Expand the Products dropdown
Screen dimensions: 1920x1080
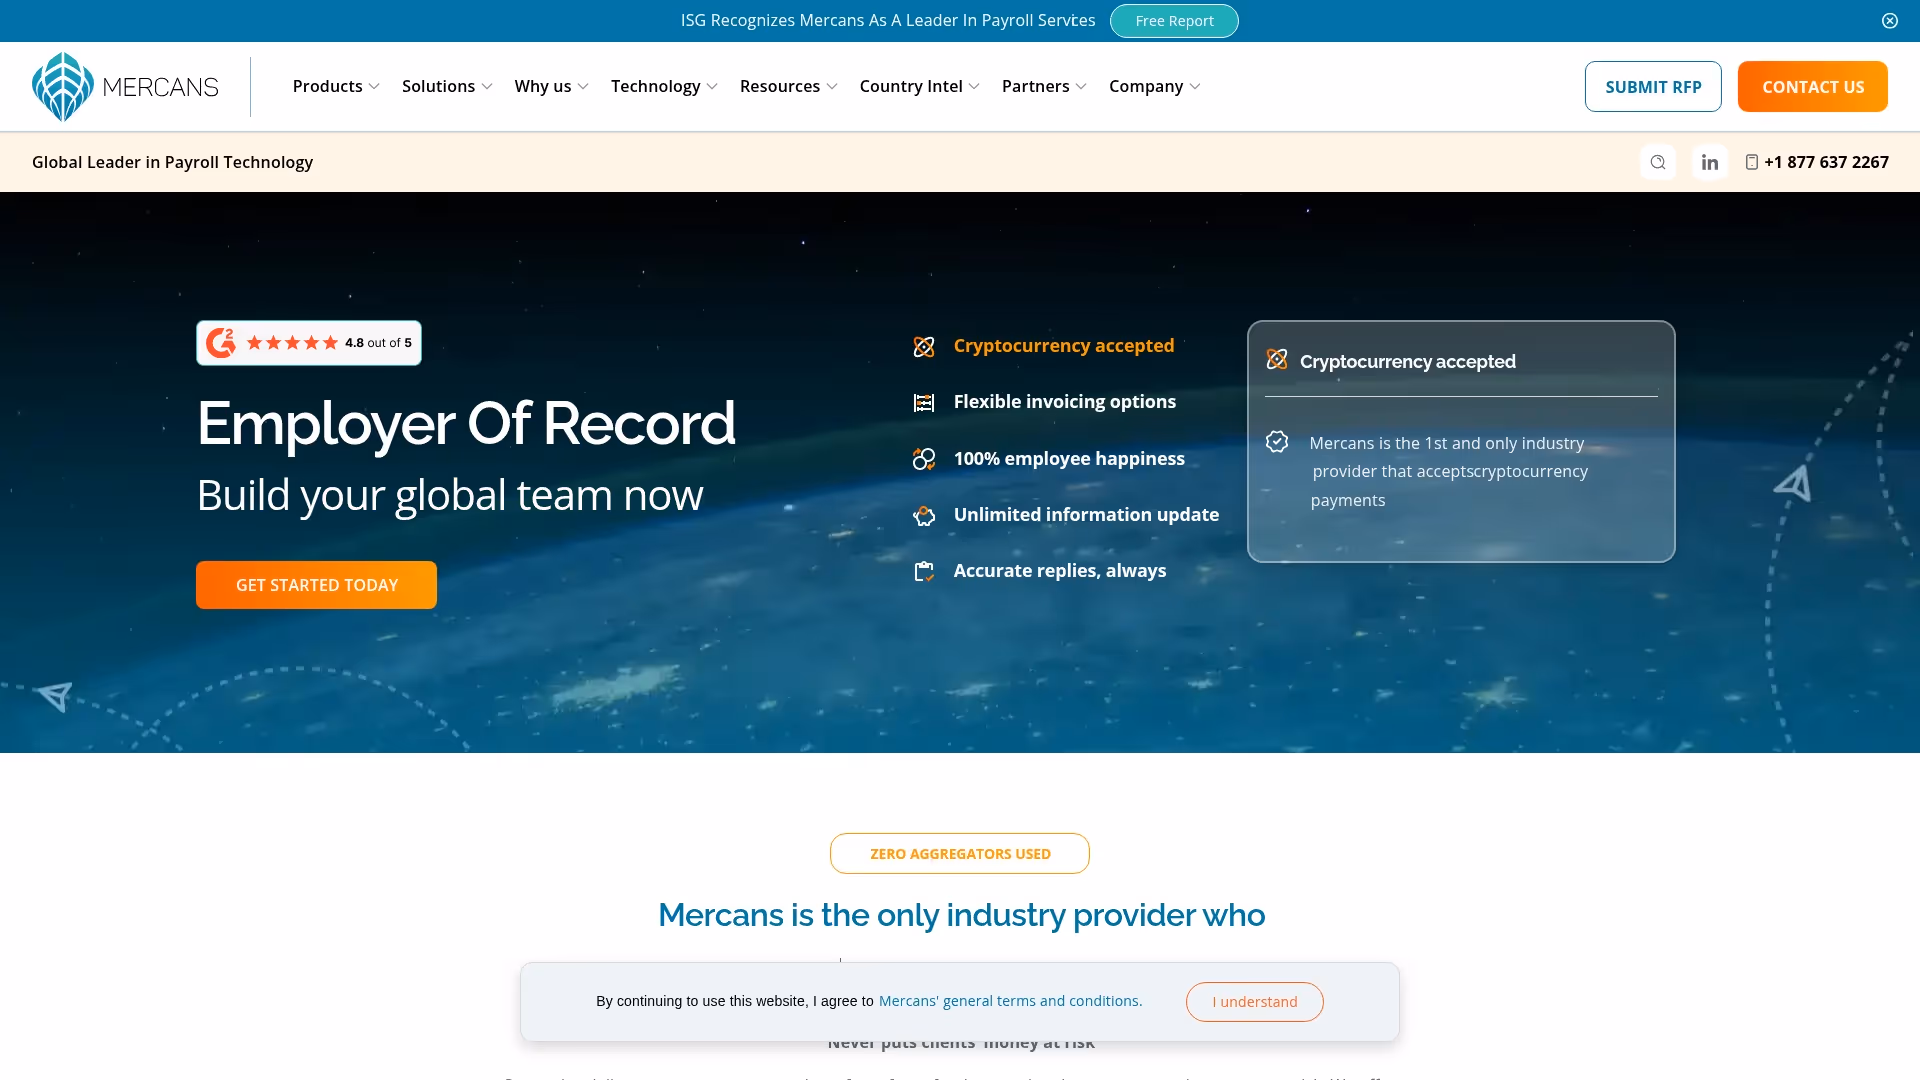(x=335, y=86)
